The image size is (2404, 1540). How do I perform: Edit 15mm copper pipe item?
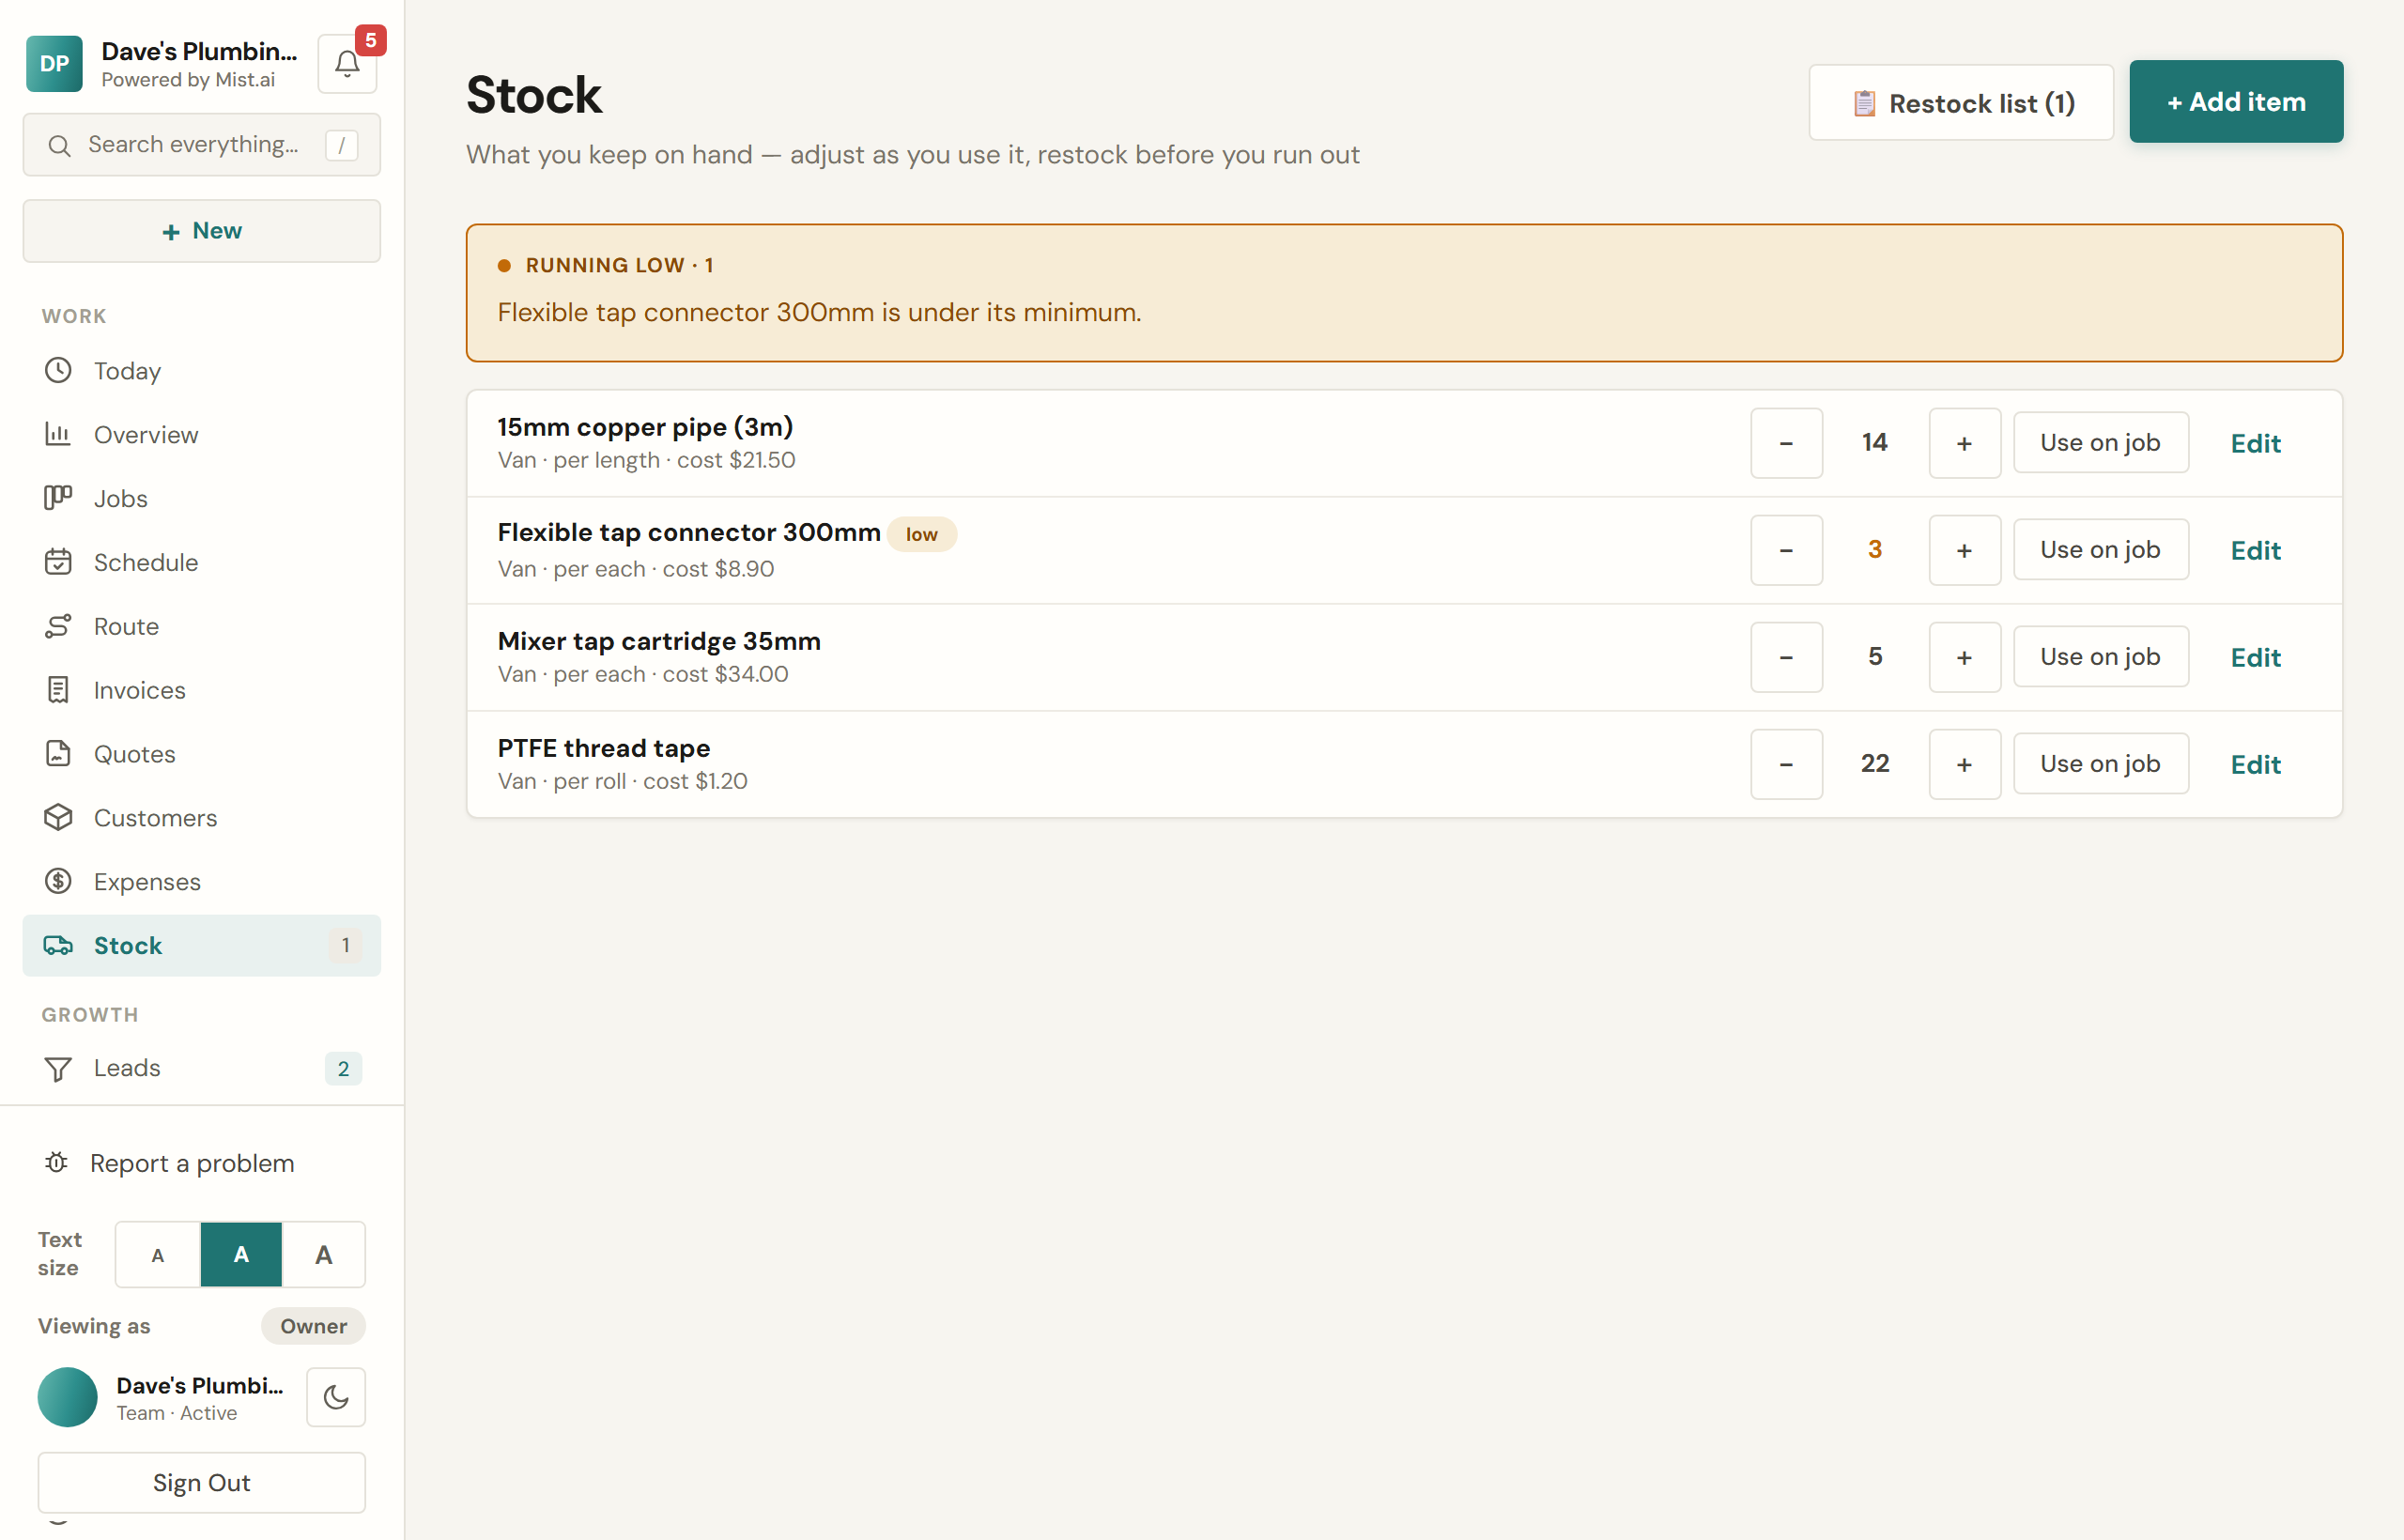[x=2255, y=444]
